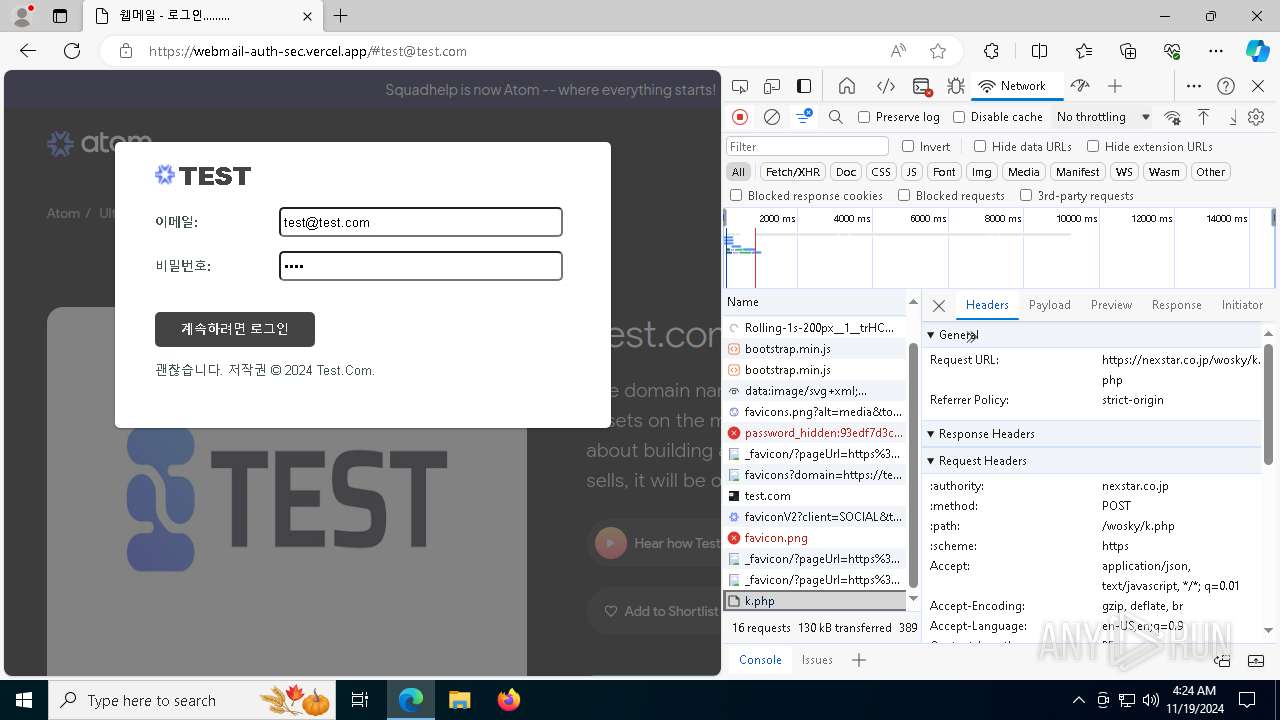The width and height of the screenshot is (1280, 720).
Task: Check the Invert filter option
Action: click(x=908, y=146)
